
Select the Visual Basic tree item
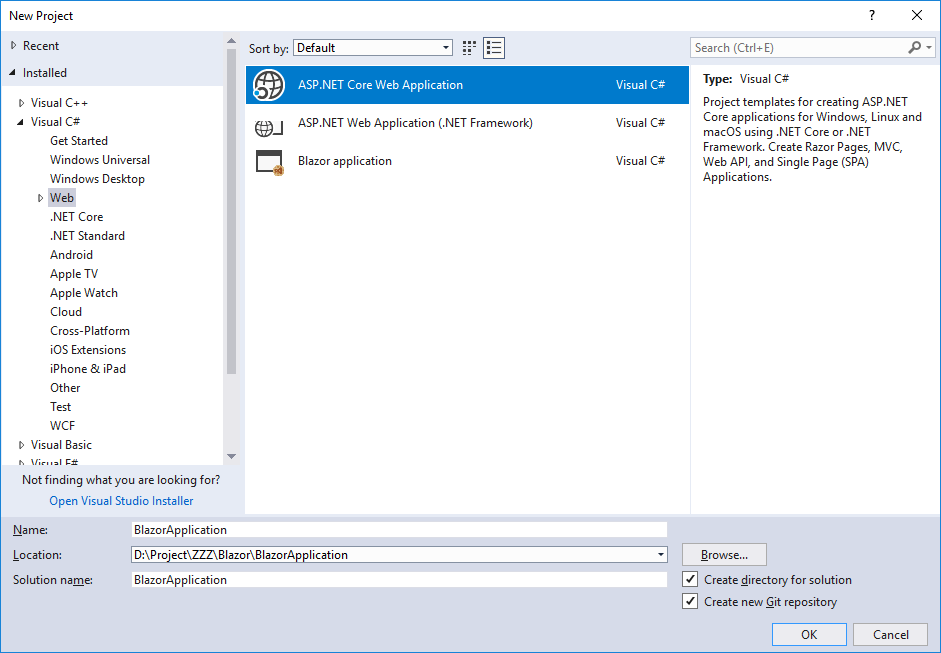click(61, 445)
